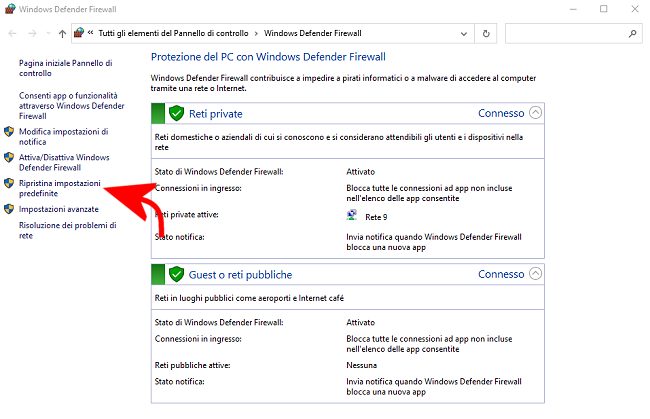
Task: Click the Reti pubbliche attive label
Action: pyautogui.click(x=192, y=365)
